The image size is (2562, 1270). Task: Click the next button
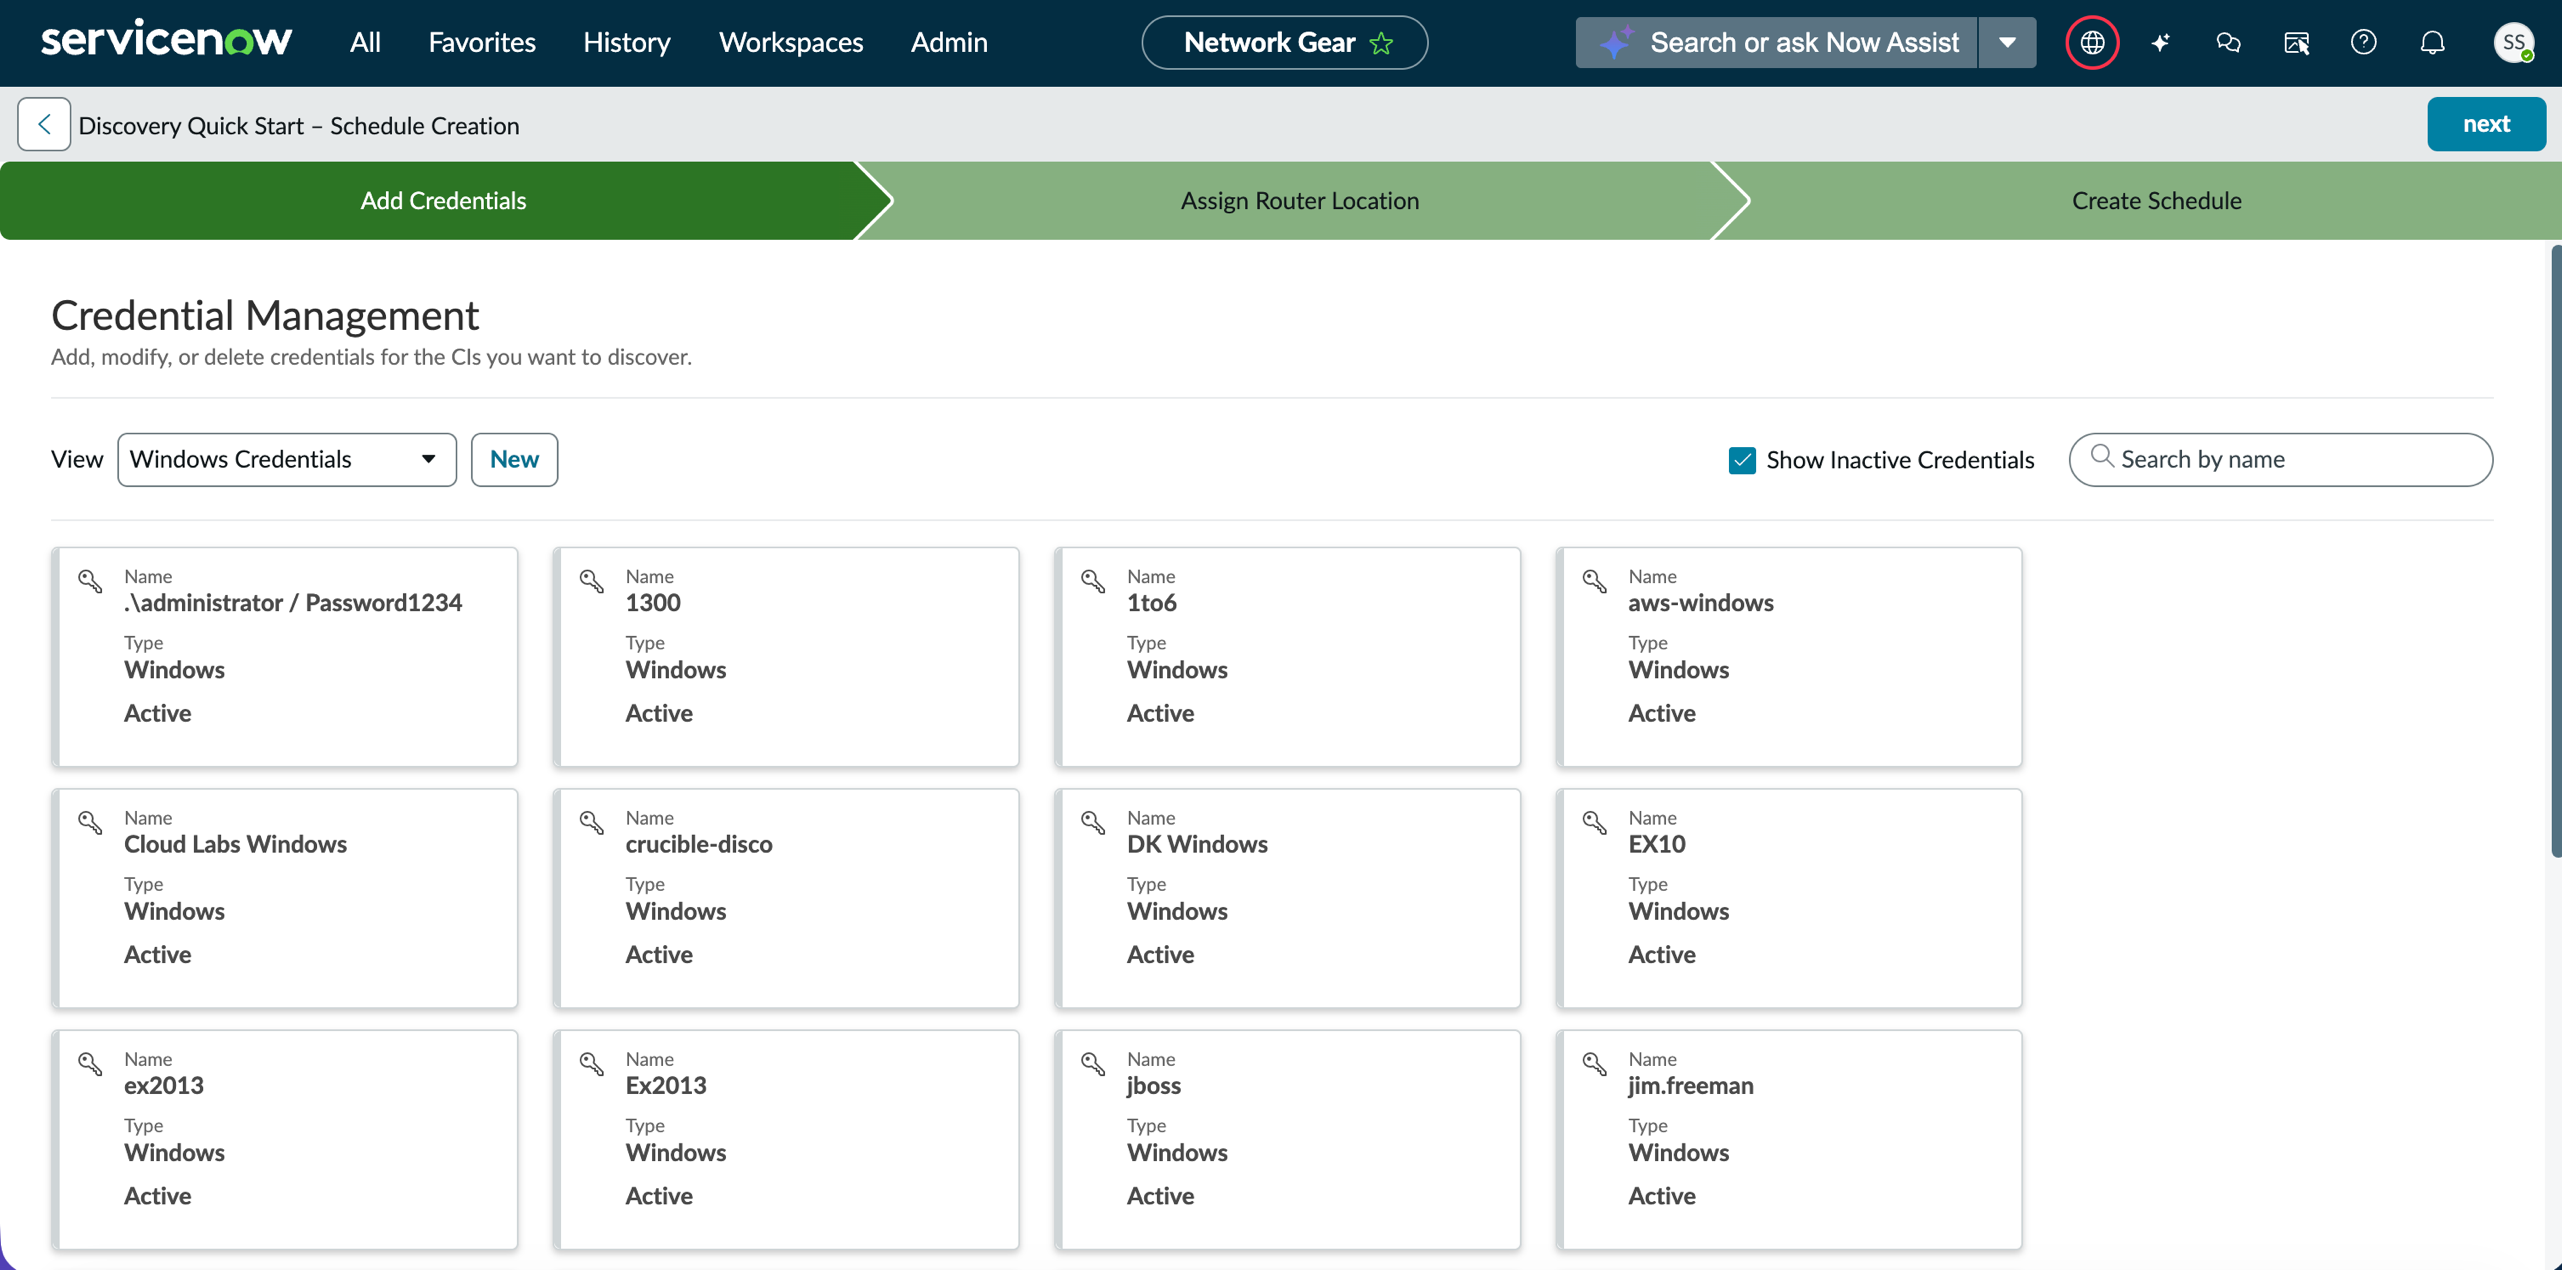[x=2486, y=124]
